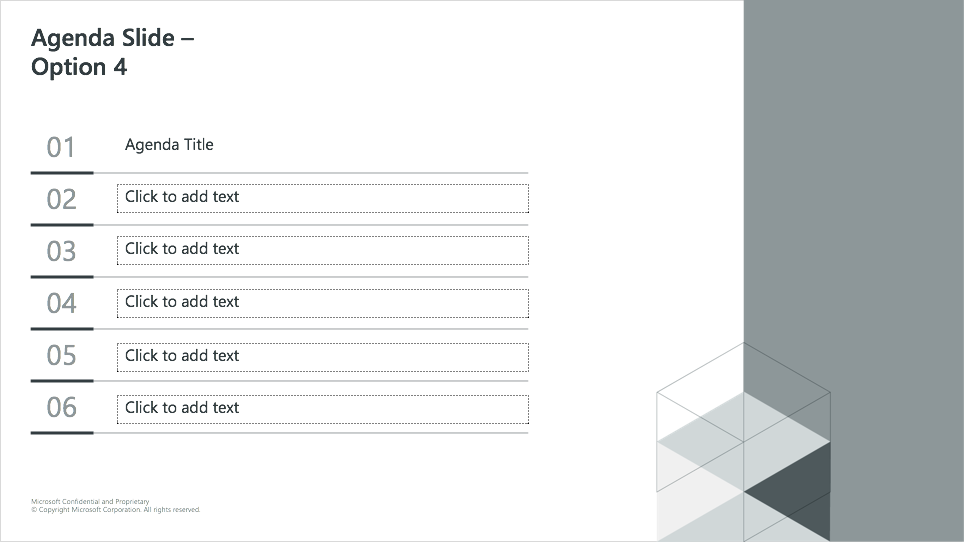This screenshot has height=542, width=964.
Task: Select the number 06 label
Action: point(61,407)
